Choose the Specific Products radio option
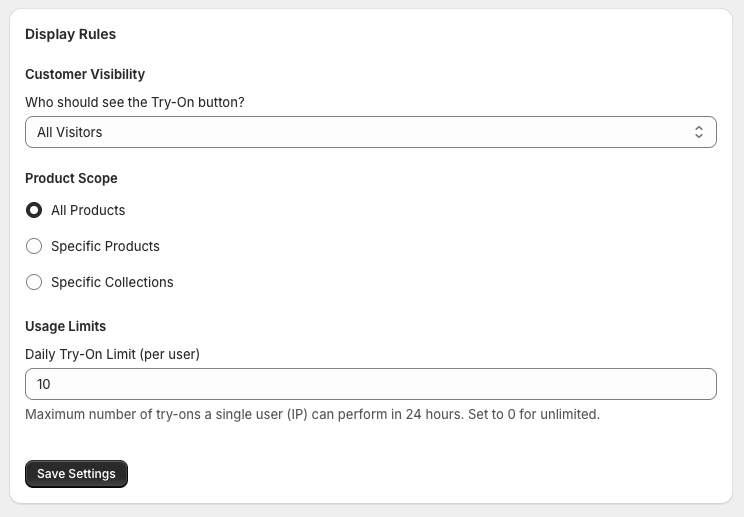The image size is (744, 517). coord(34,246)
